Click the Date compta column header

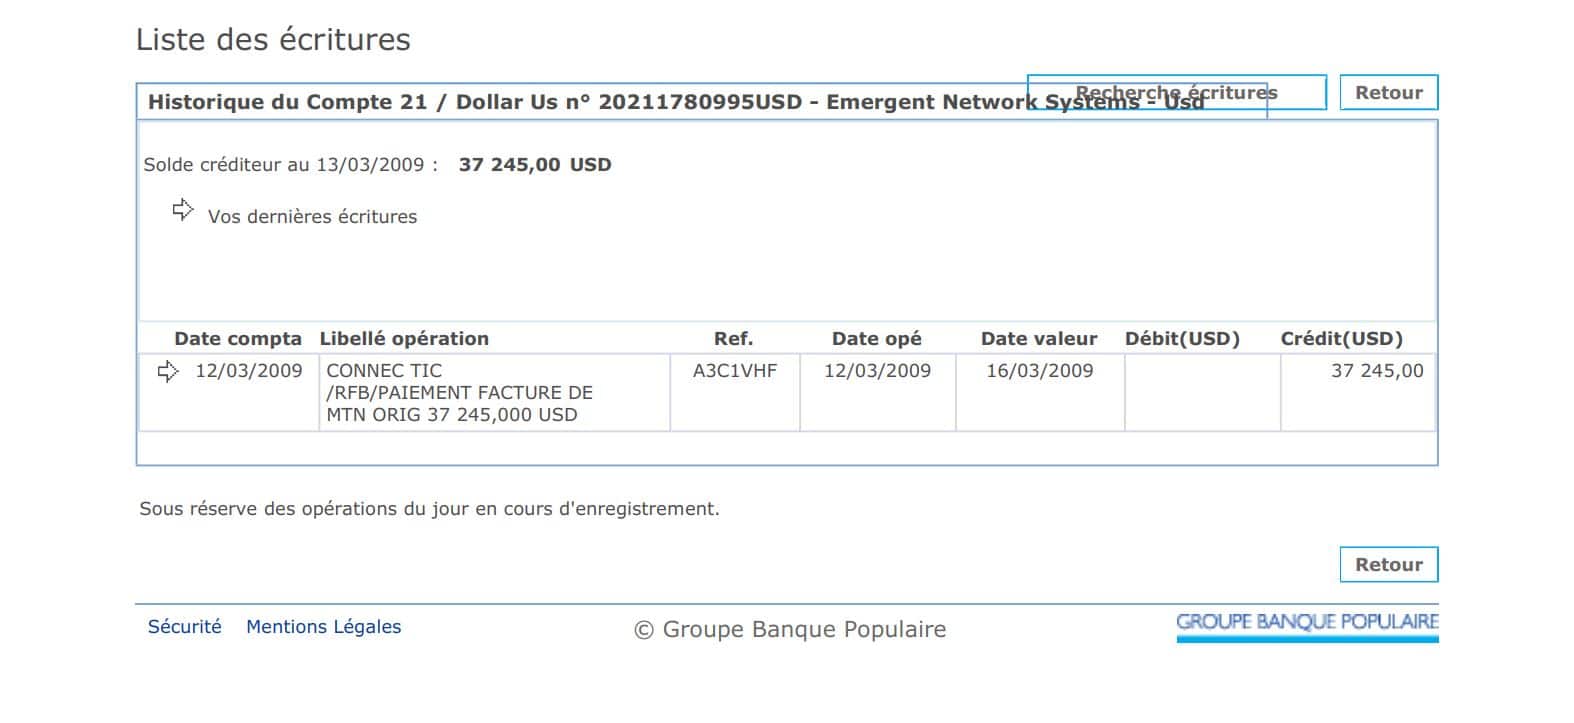click(x=237, y=339)
